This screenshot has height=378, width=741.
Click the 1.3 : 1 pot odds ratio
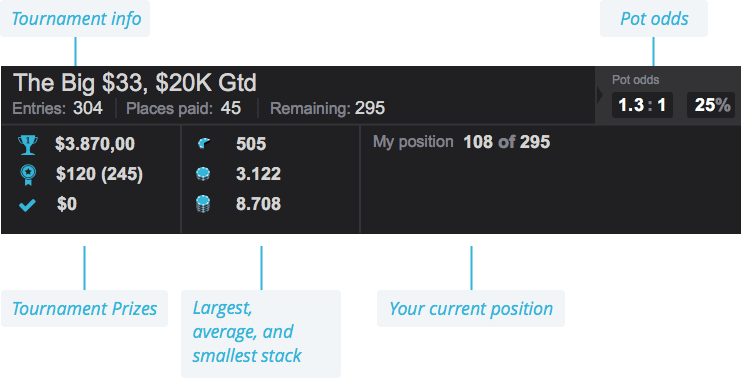(x=642, y=105)
